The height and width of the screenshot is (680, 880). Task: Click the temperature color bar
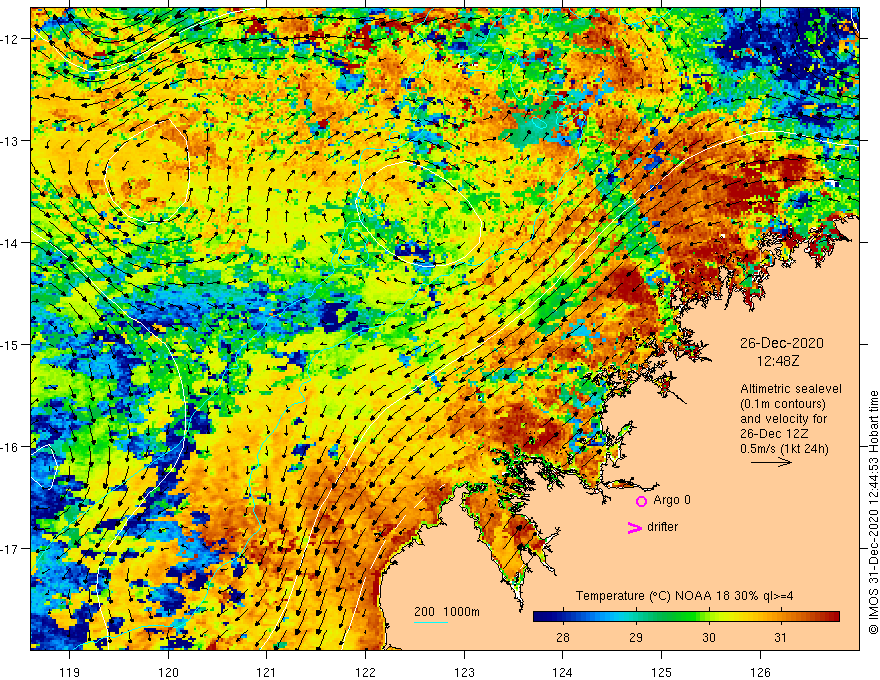point(686,617)
